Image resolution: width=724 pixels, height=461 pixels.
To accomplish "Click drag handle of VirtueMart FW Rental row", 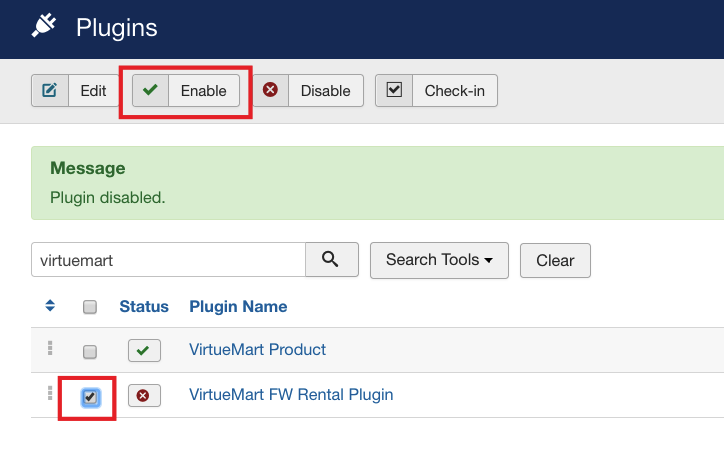I will click(49, 394).
